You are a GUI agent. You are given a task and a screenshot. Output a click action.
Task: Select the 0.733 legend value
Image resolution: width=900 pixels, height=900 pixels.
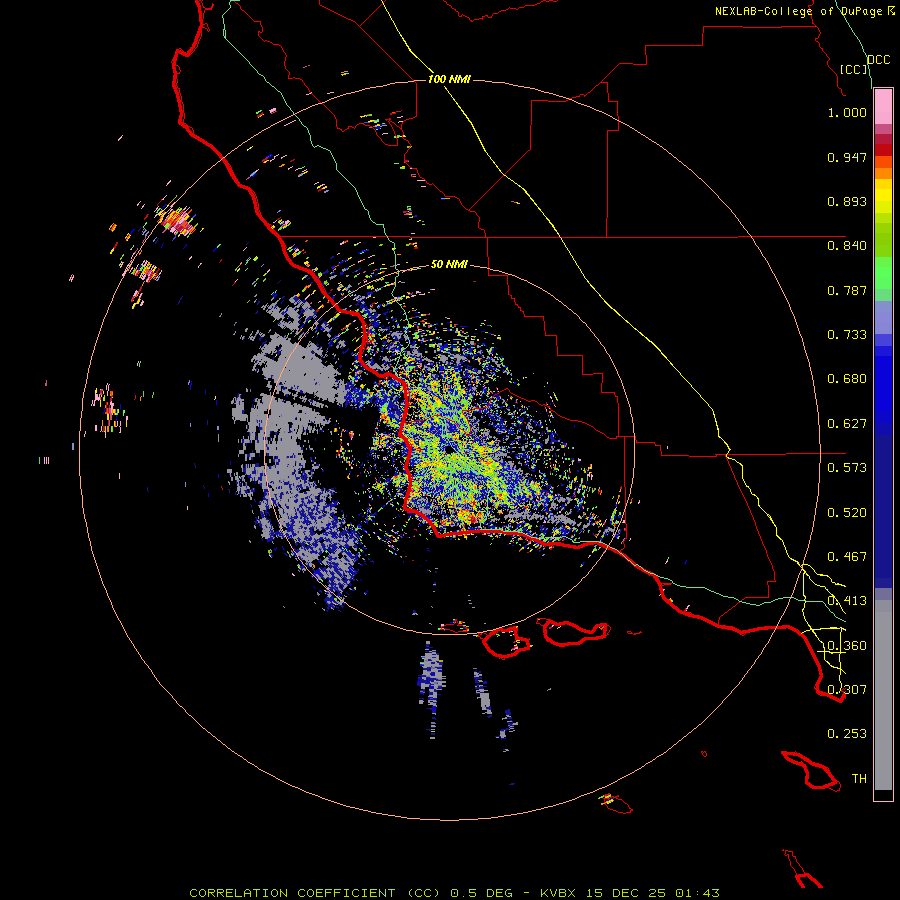pos(847,335)
